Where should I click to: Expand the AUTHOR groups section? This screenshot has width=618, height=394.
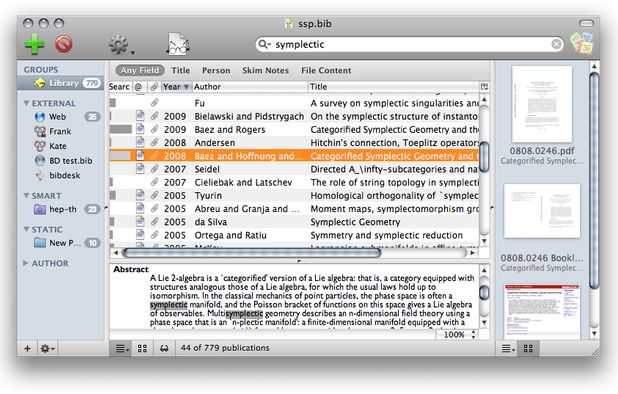click(x=26, y=263)
